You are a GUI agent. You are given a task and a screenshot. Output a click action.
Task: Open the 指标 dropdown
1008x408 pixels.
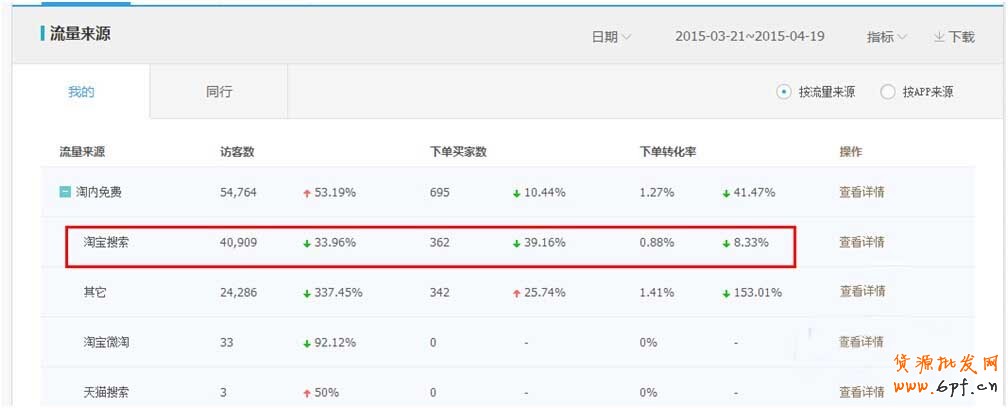(x=886, y=37)
